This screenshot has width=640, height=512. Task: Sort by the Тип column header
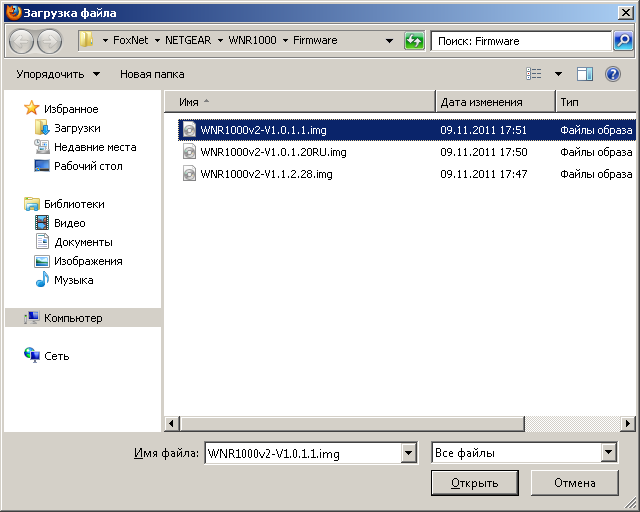point(596,102)
